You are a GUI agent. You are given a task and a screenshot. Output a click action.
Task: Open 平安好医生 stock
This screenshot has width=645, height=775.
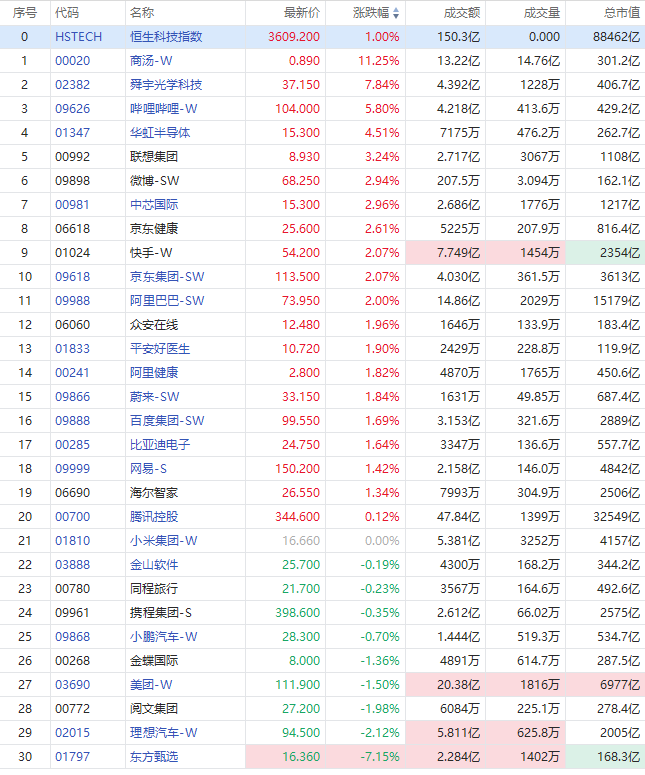coord(160,349)
